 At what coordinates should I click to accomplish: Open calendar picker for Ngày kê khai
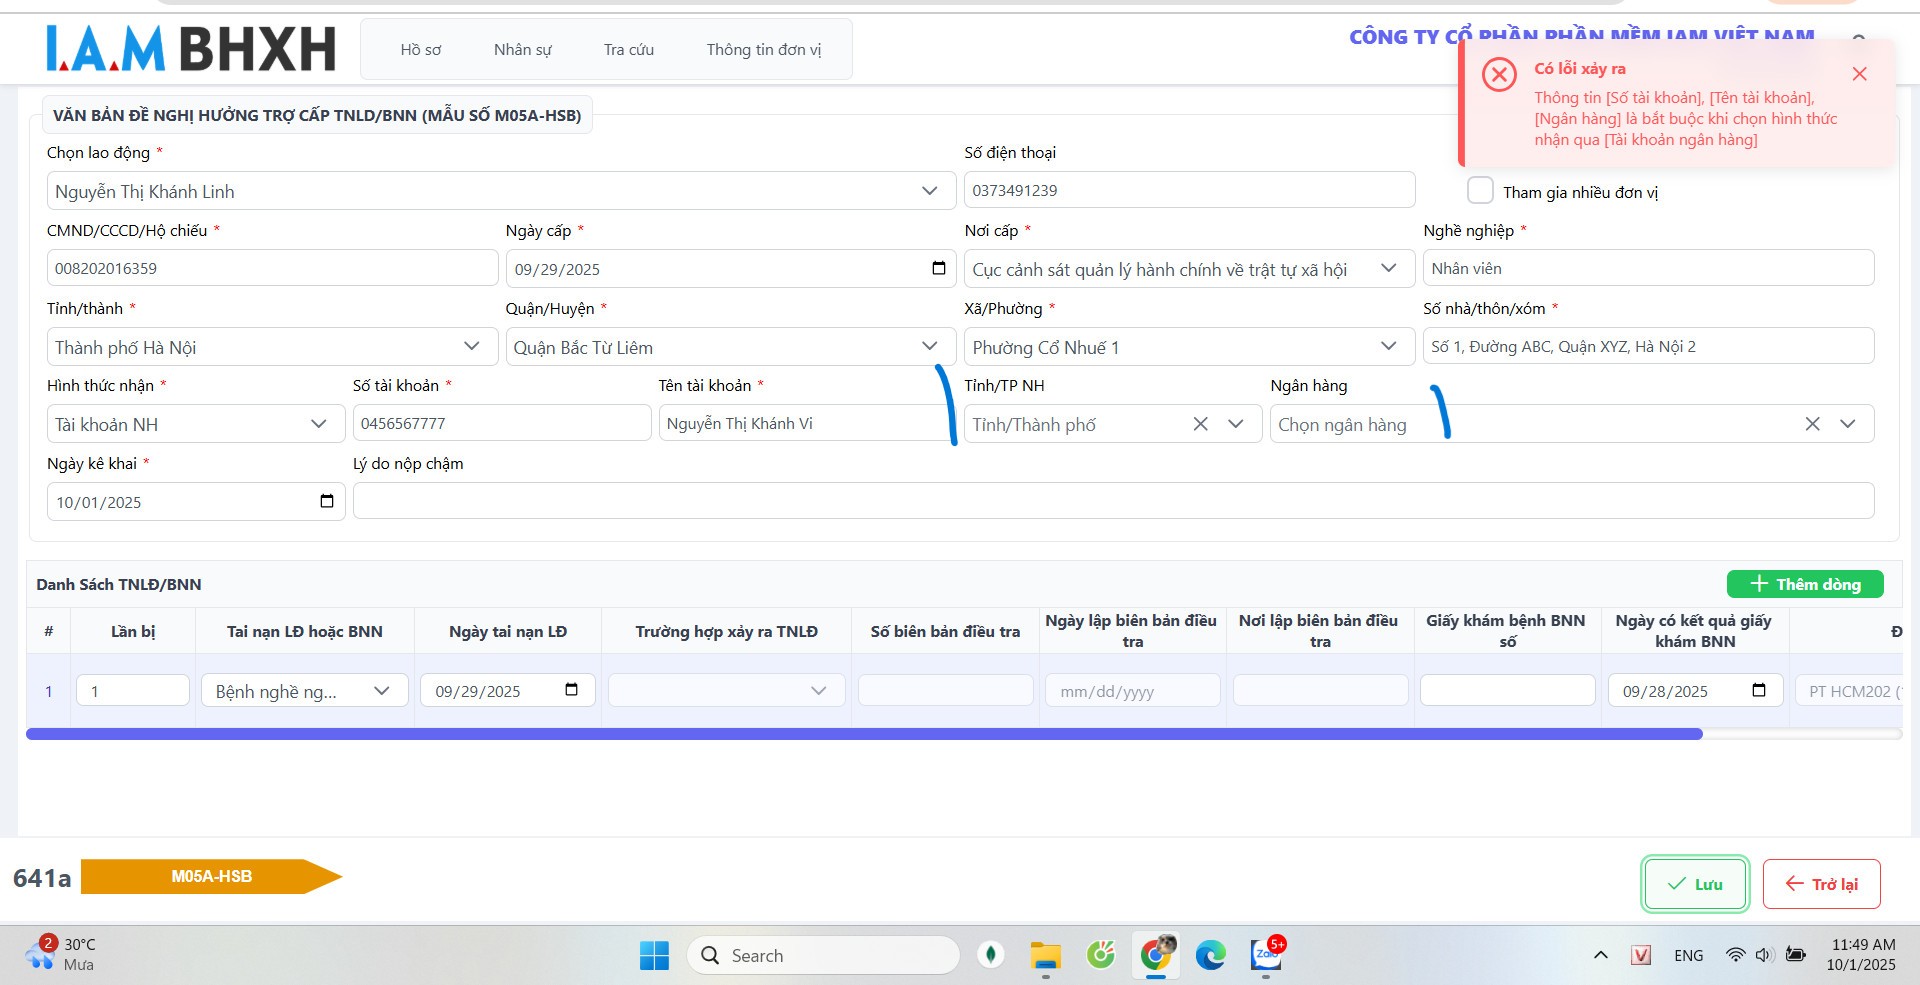(x=326, y=501)
